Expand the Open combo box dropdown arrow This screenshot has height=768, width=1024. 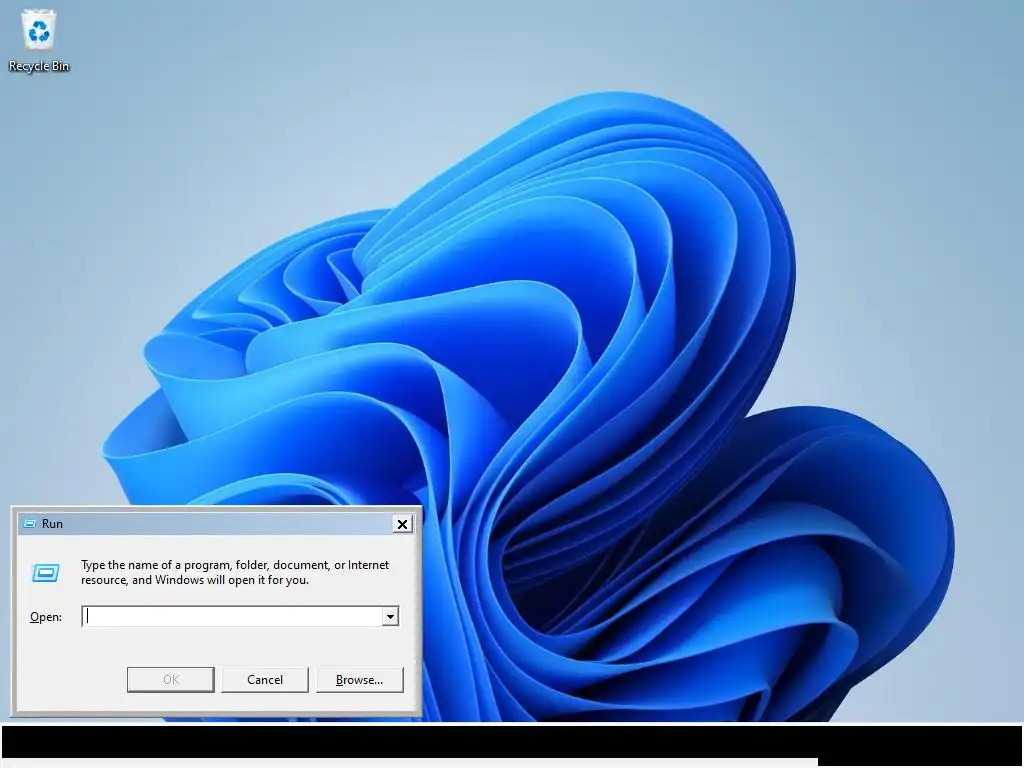point(390,616)
